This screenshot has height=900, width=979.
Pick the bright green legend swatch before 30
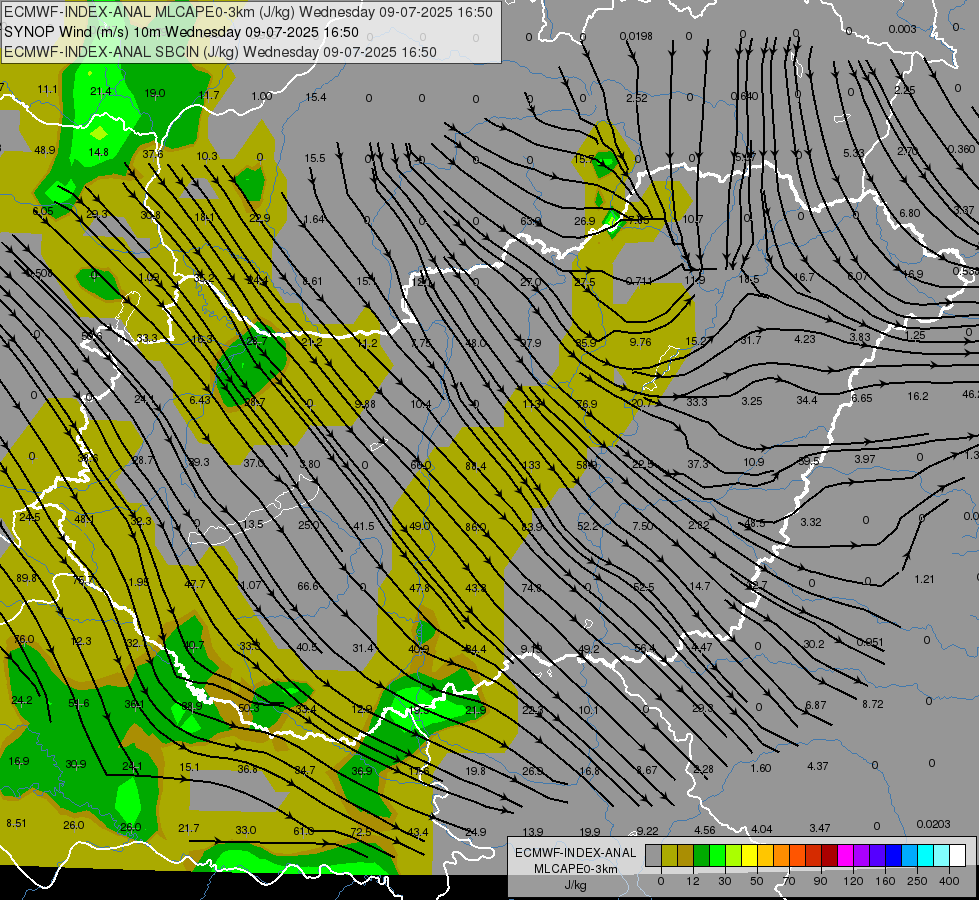point(717,856)
